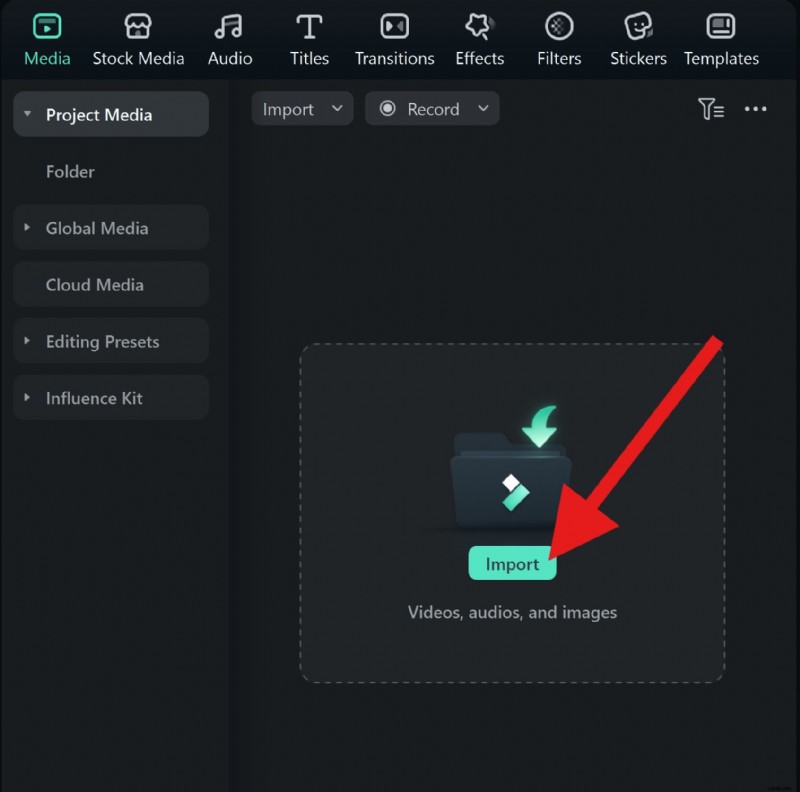The image size is (800, 792).
Task: Collapse the Project Media section
Action: pos(27,113)
